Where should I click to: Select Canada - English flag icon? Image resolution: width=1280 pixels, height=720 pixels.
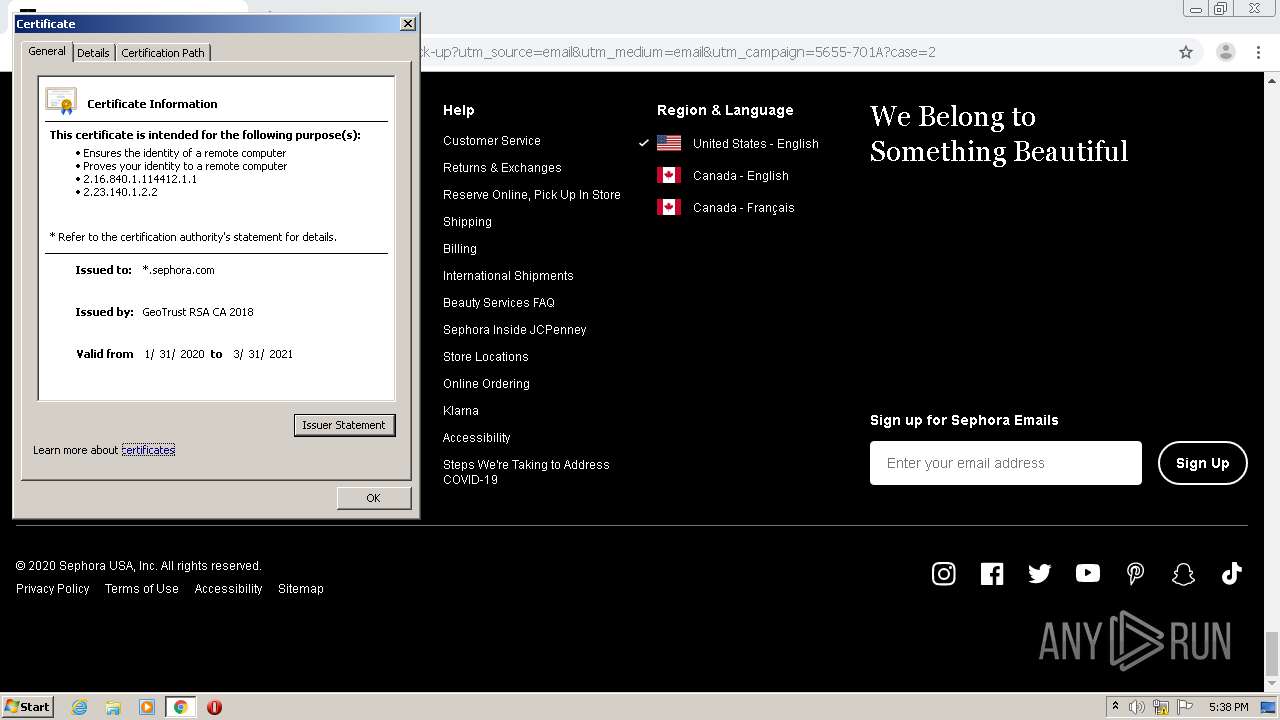point(669,175)
